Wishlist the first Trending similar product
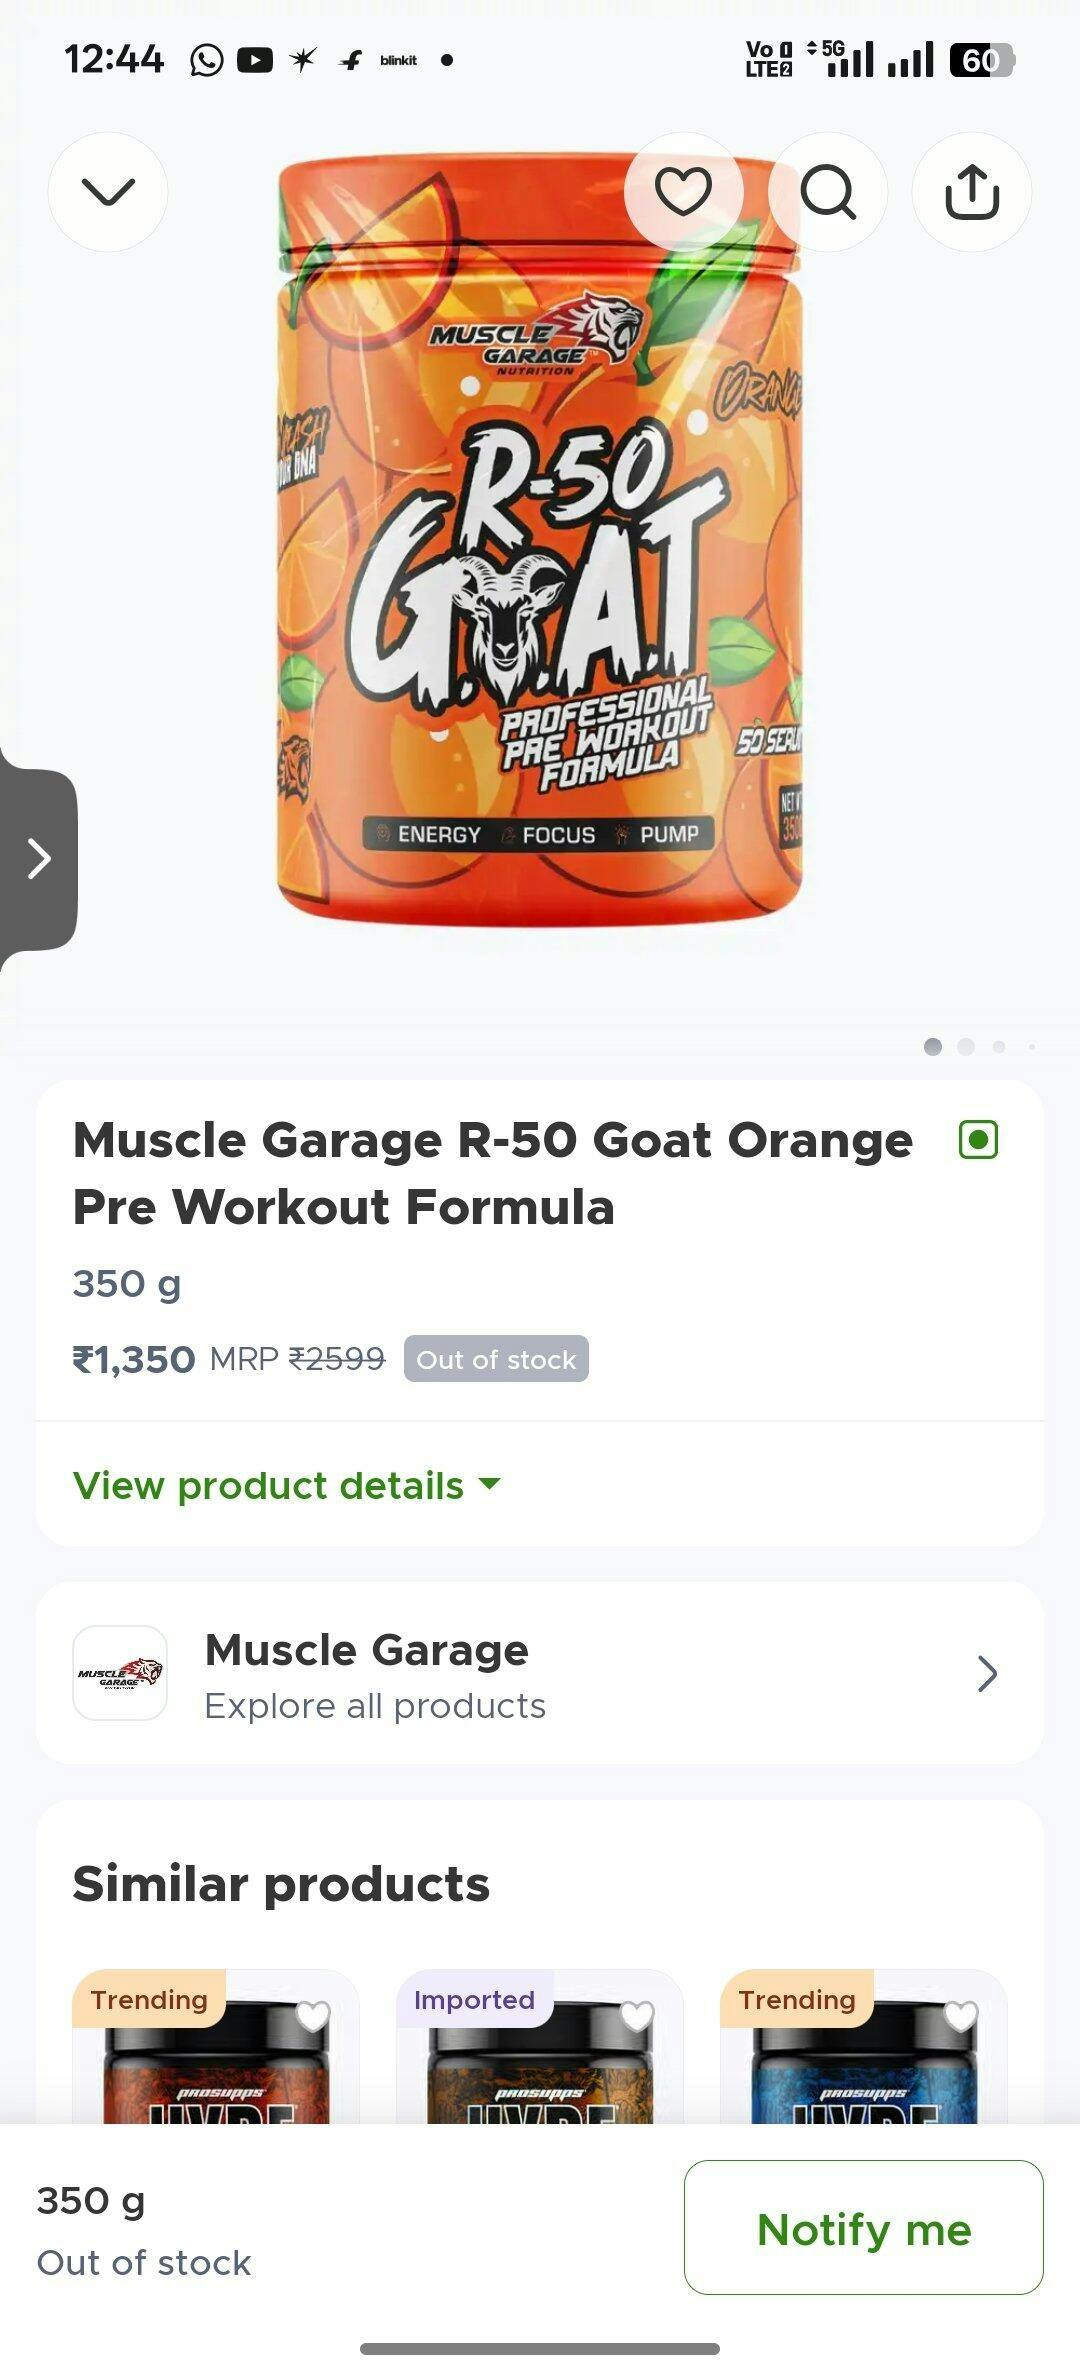 click(x=313, y=2017)
